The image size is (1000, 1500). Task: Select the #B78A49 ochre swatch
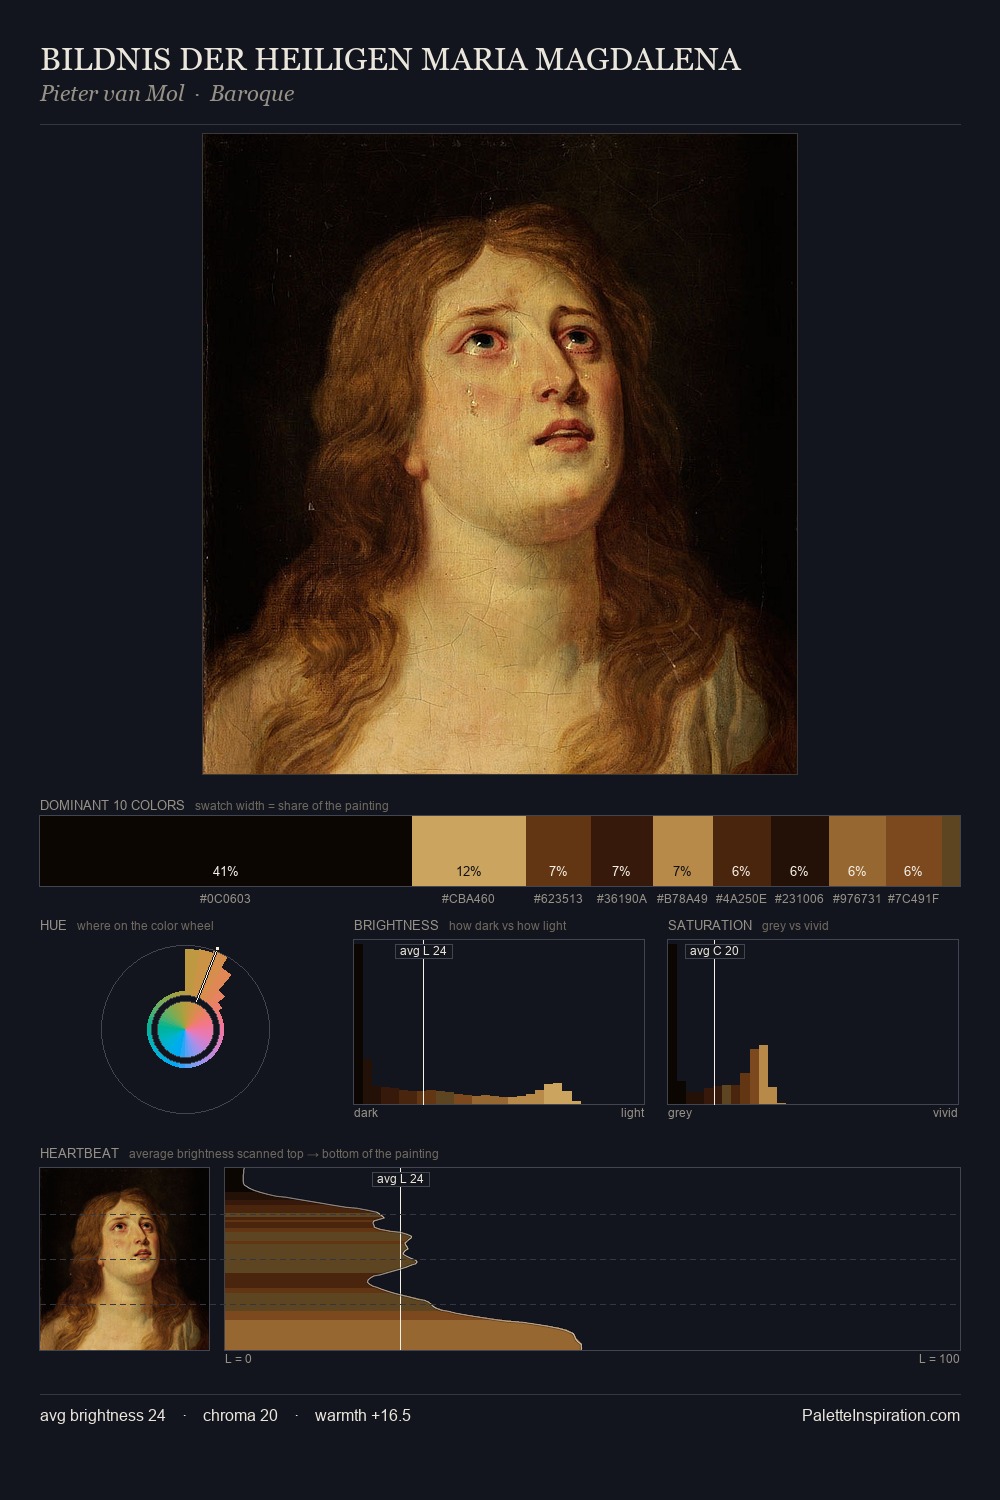(683, 851)
